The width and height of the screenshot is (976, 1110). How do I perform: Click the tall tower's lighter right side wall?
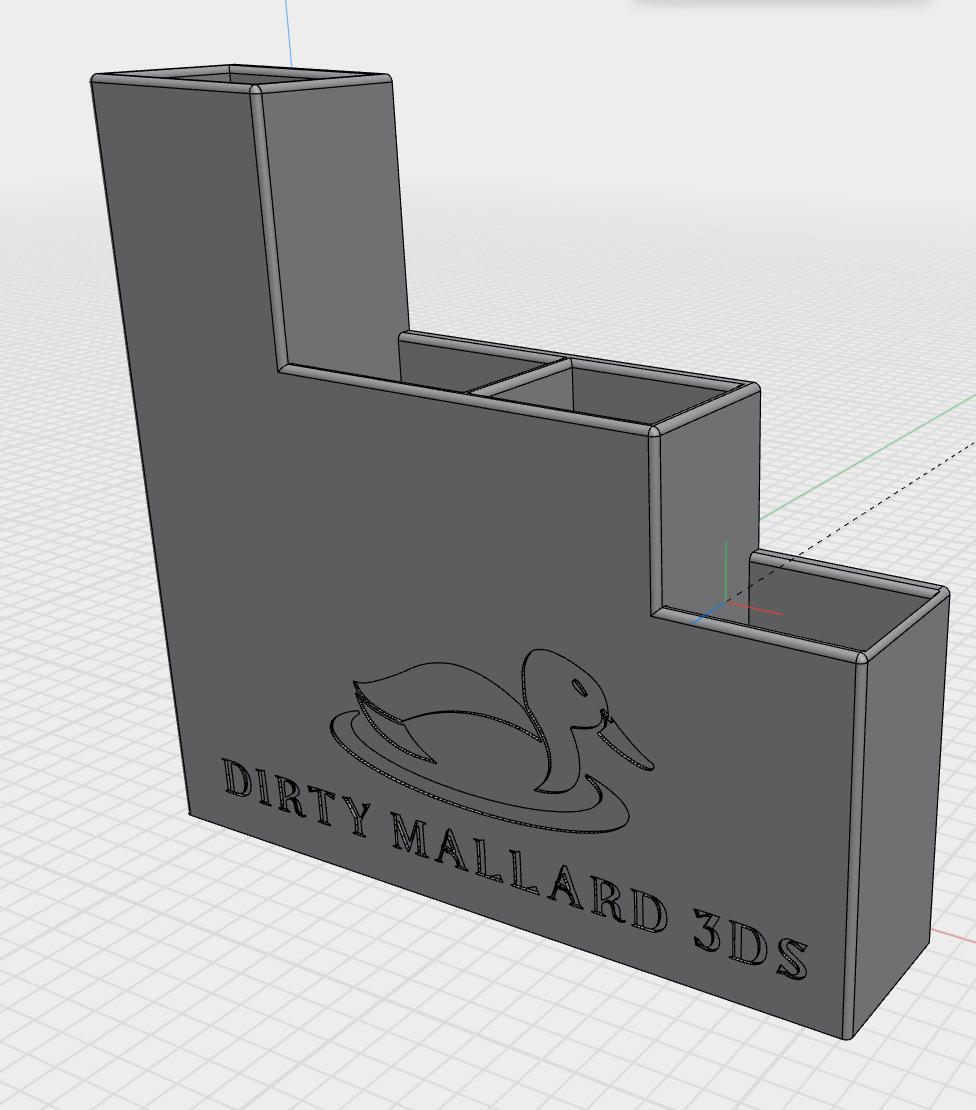tap(335, 230)
